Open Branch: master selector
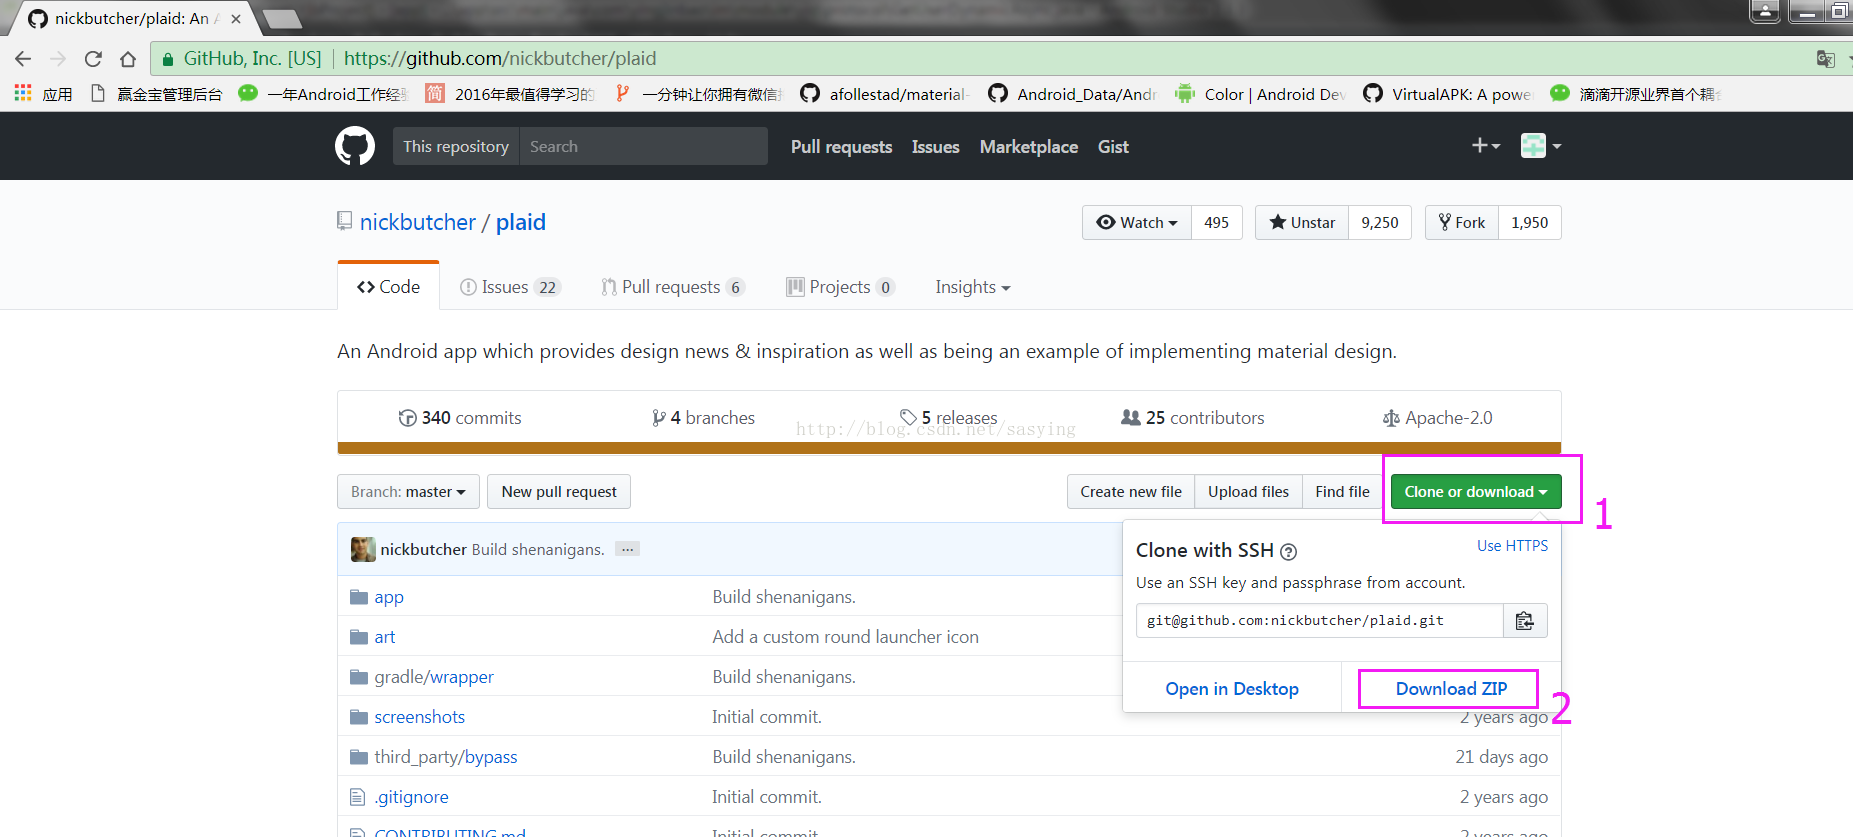The width and height of the screenshot is (1853, 837). pyautogui.click(x=408, y=492)
